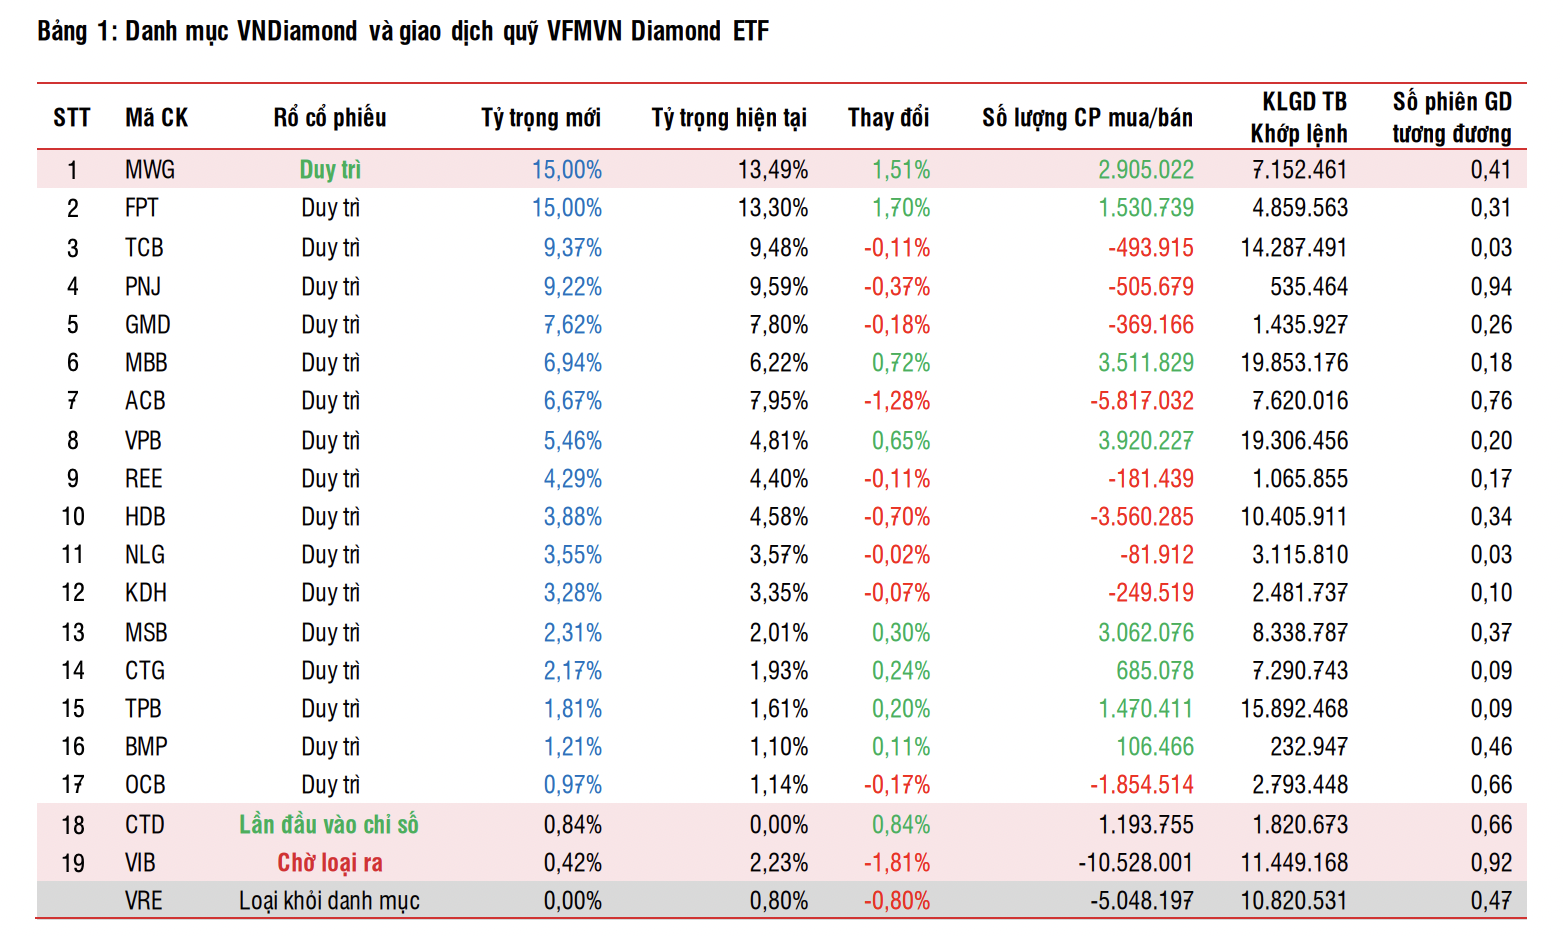Select the REE ticker cell
The height and width of the screenshot is (936, 1564).
143,479
